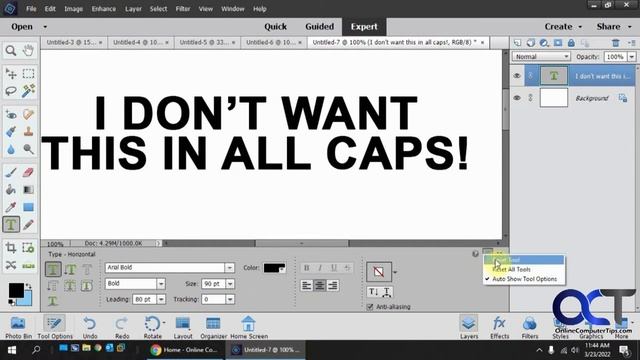Click the lock all pixels icon

click(571, 42)
